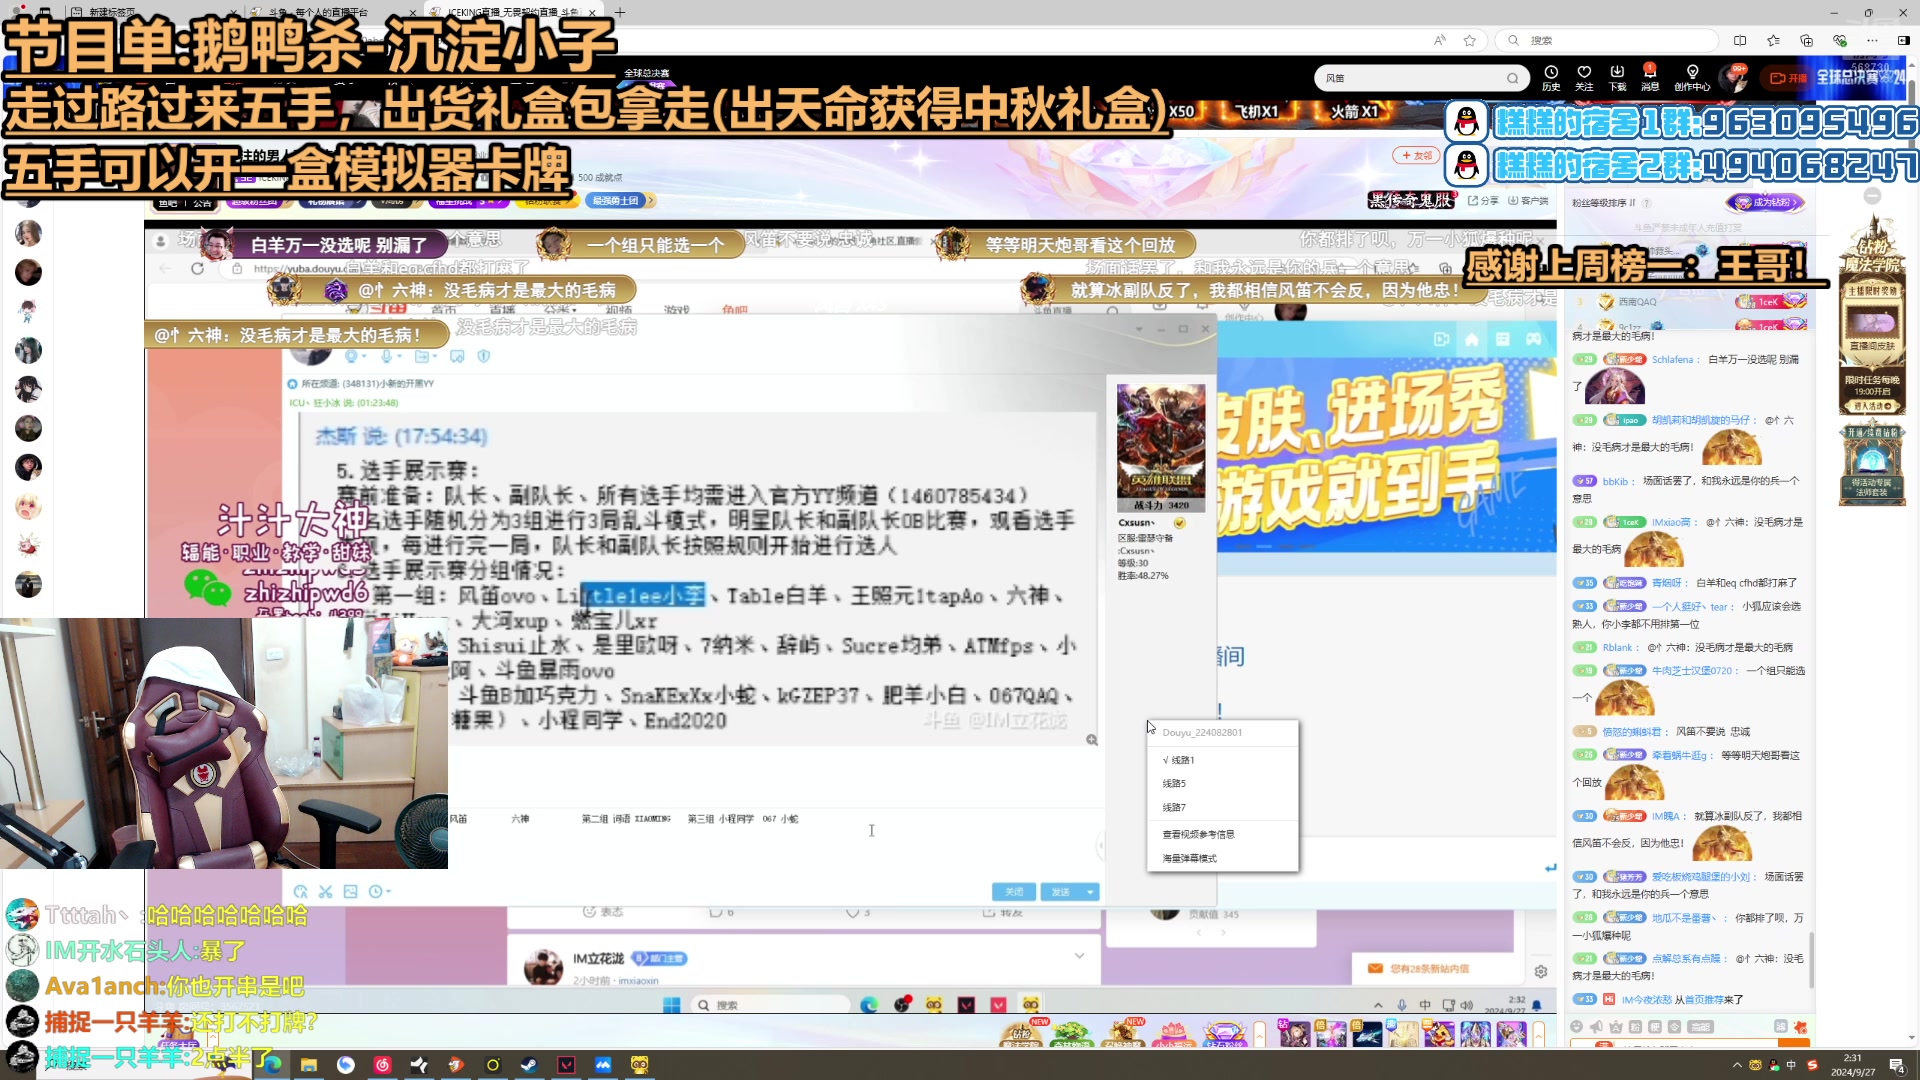Open browser collections icon
Viewport: 1920px width, 1080px height.
click(1806, 40)
